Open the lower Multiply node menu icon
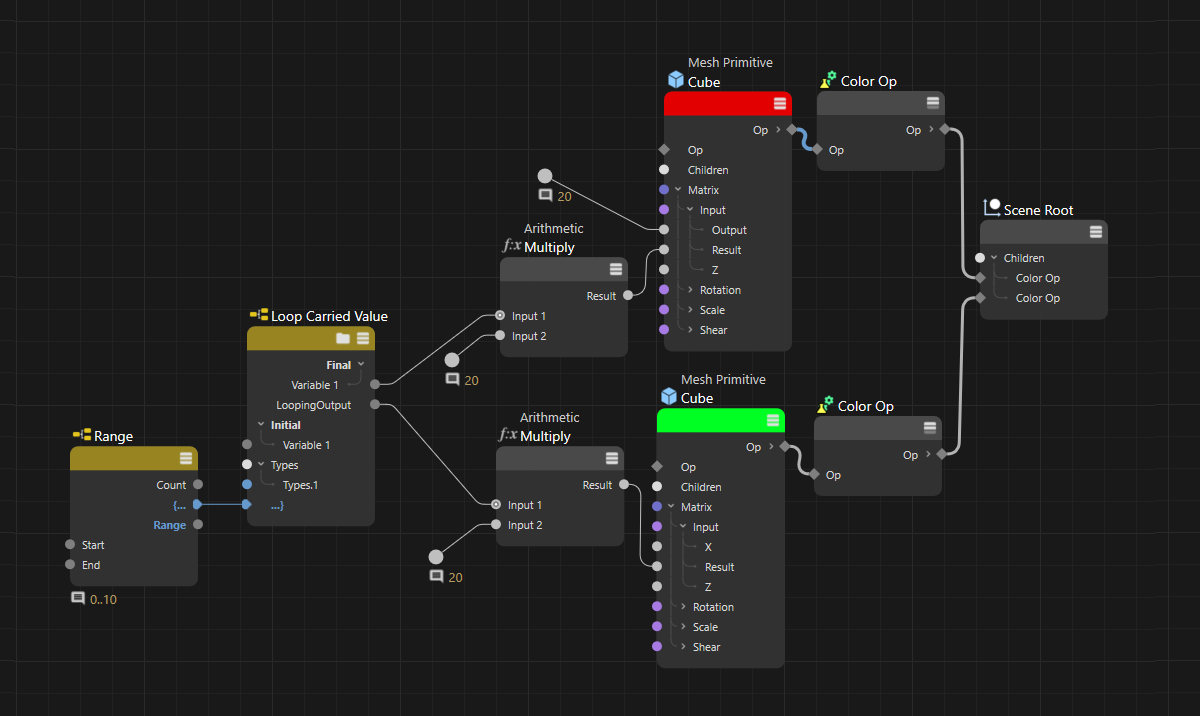Viewport: 1200px width, 716px height. pyautogui.click(x=612, y=458)
